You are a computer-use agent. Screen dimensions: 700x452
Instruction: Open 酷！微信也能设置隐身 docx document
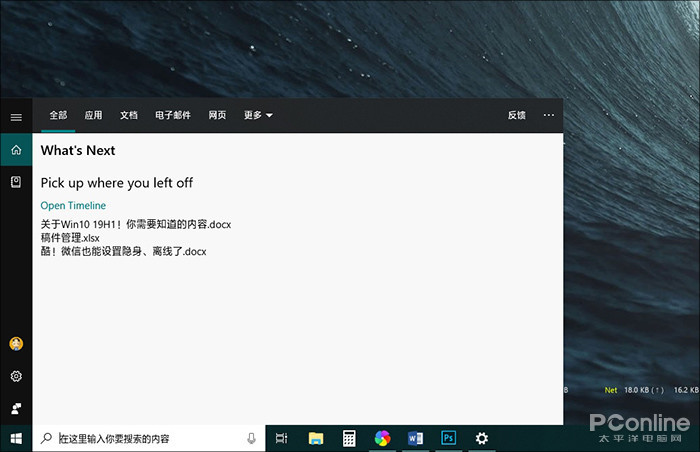click(123, 251)
